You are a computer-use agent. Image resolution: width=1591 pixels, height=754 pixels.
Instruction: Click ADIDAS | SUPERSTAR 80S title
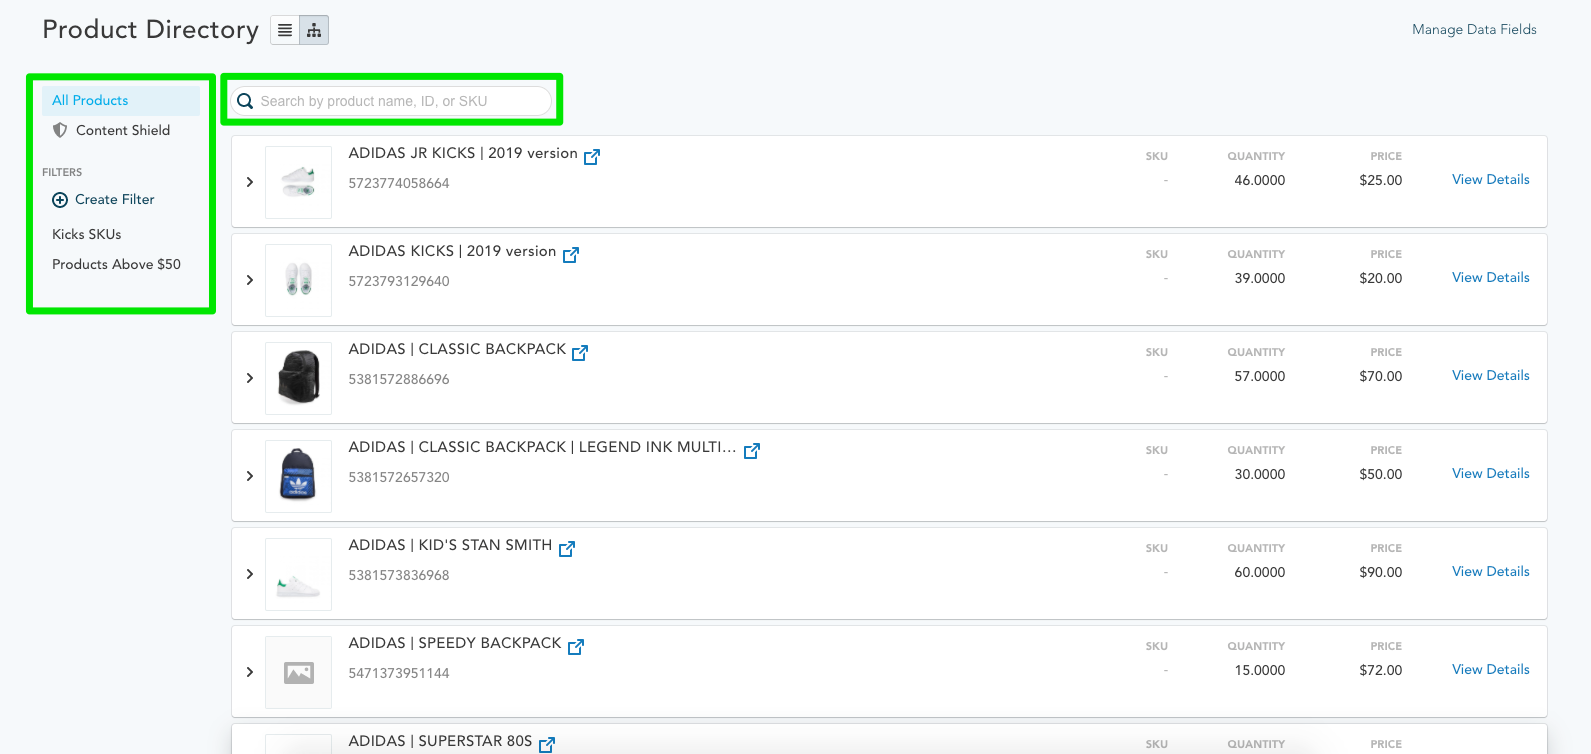440,741
